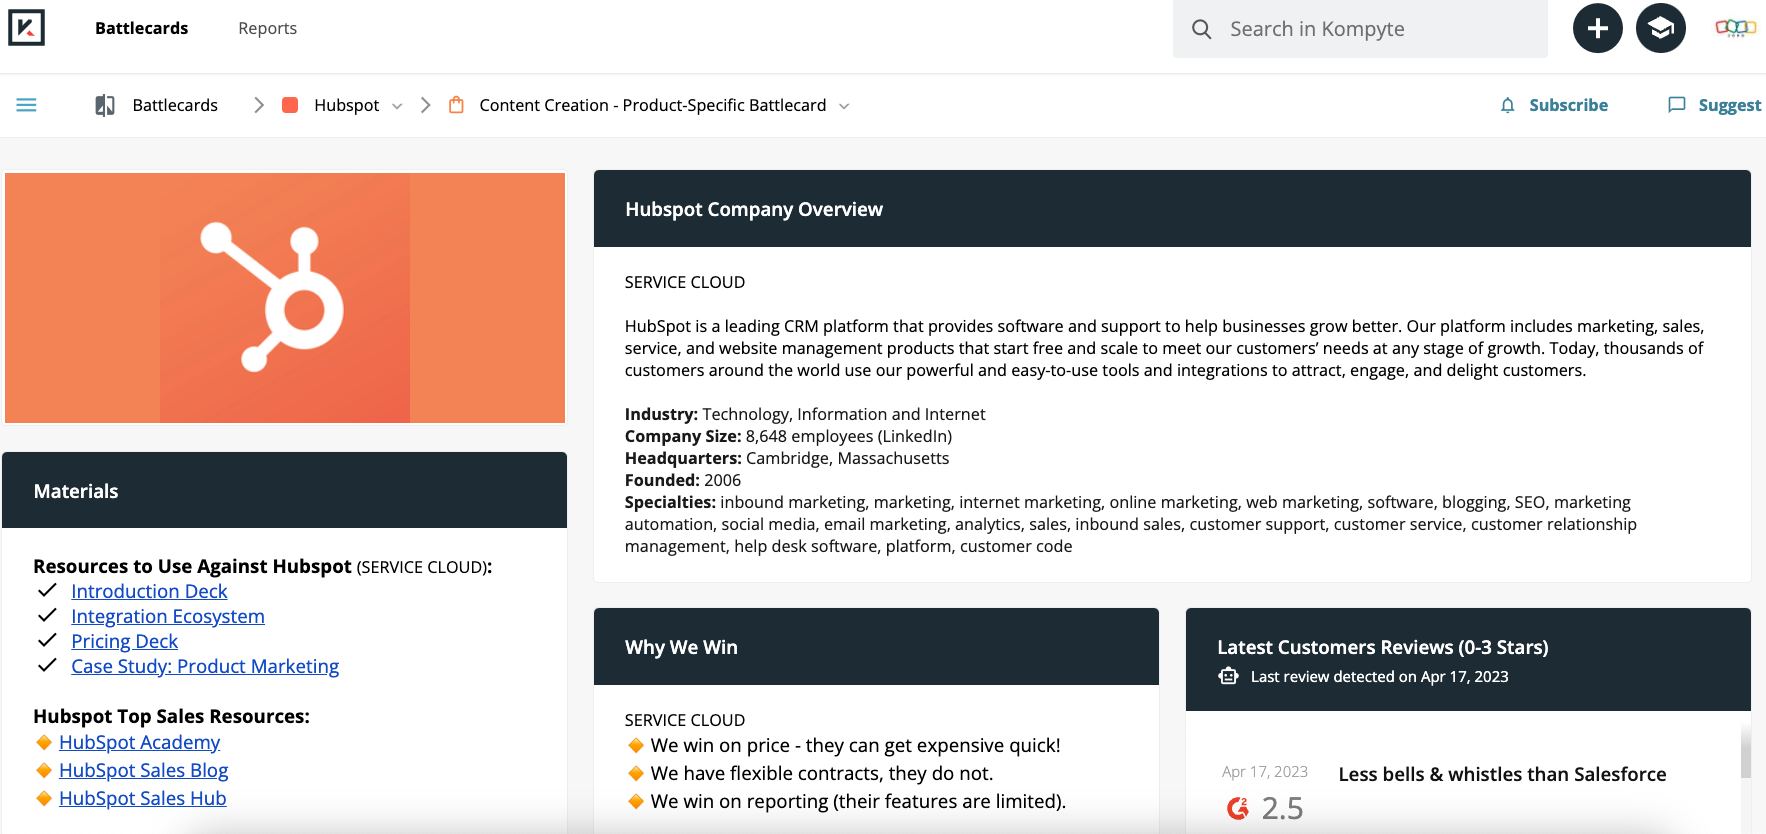The height and width of the screenshot is (834, 1766).
Task: Click Battlecards in the breadcrumb
Action: point(175,105)
